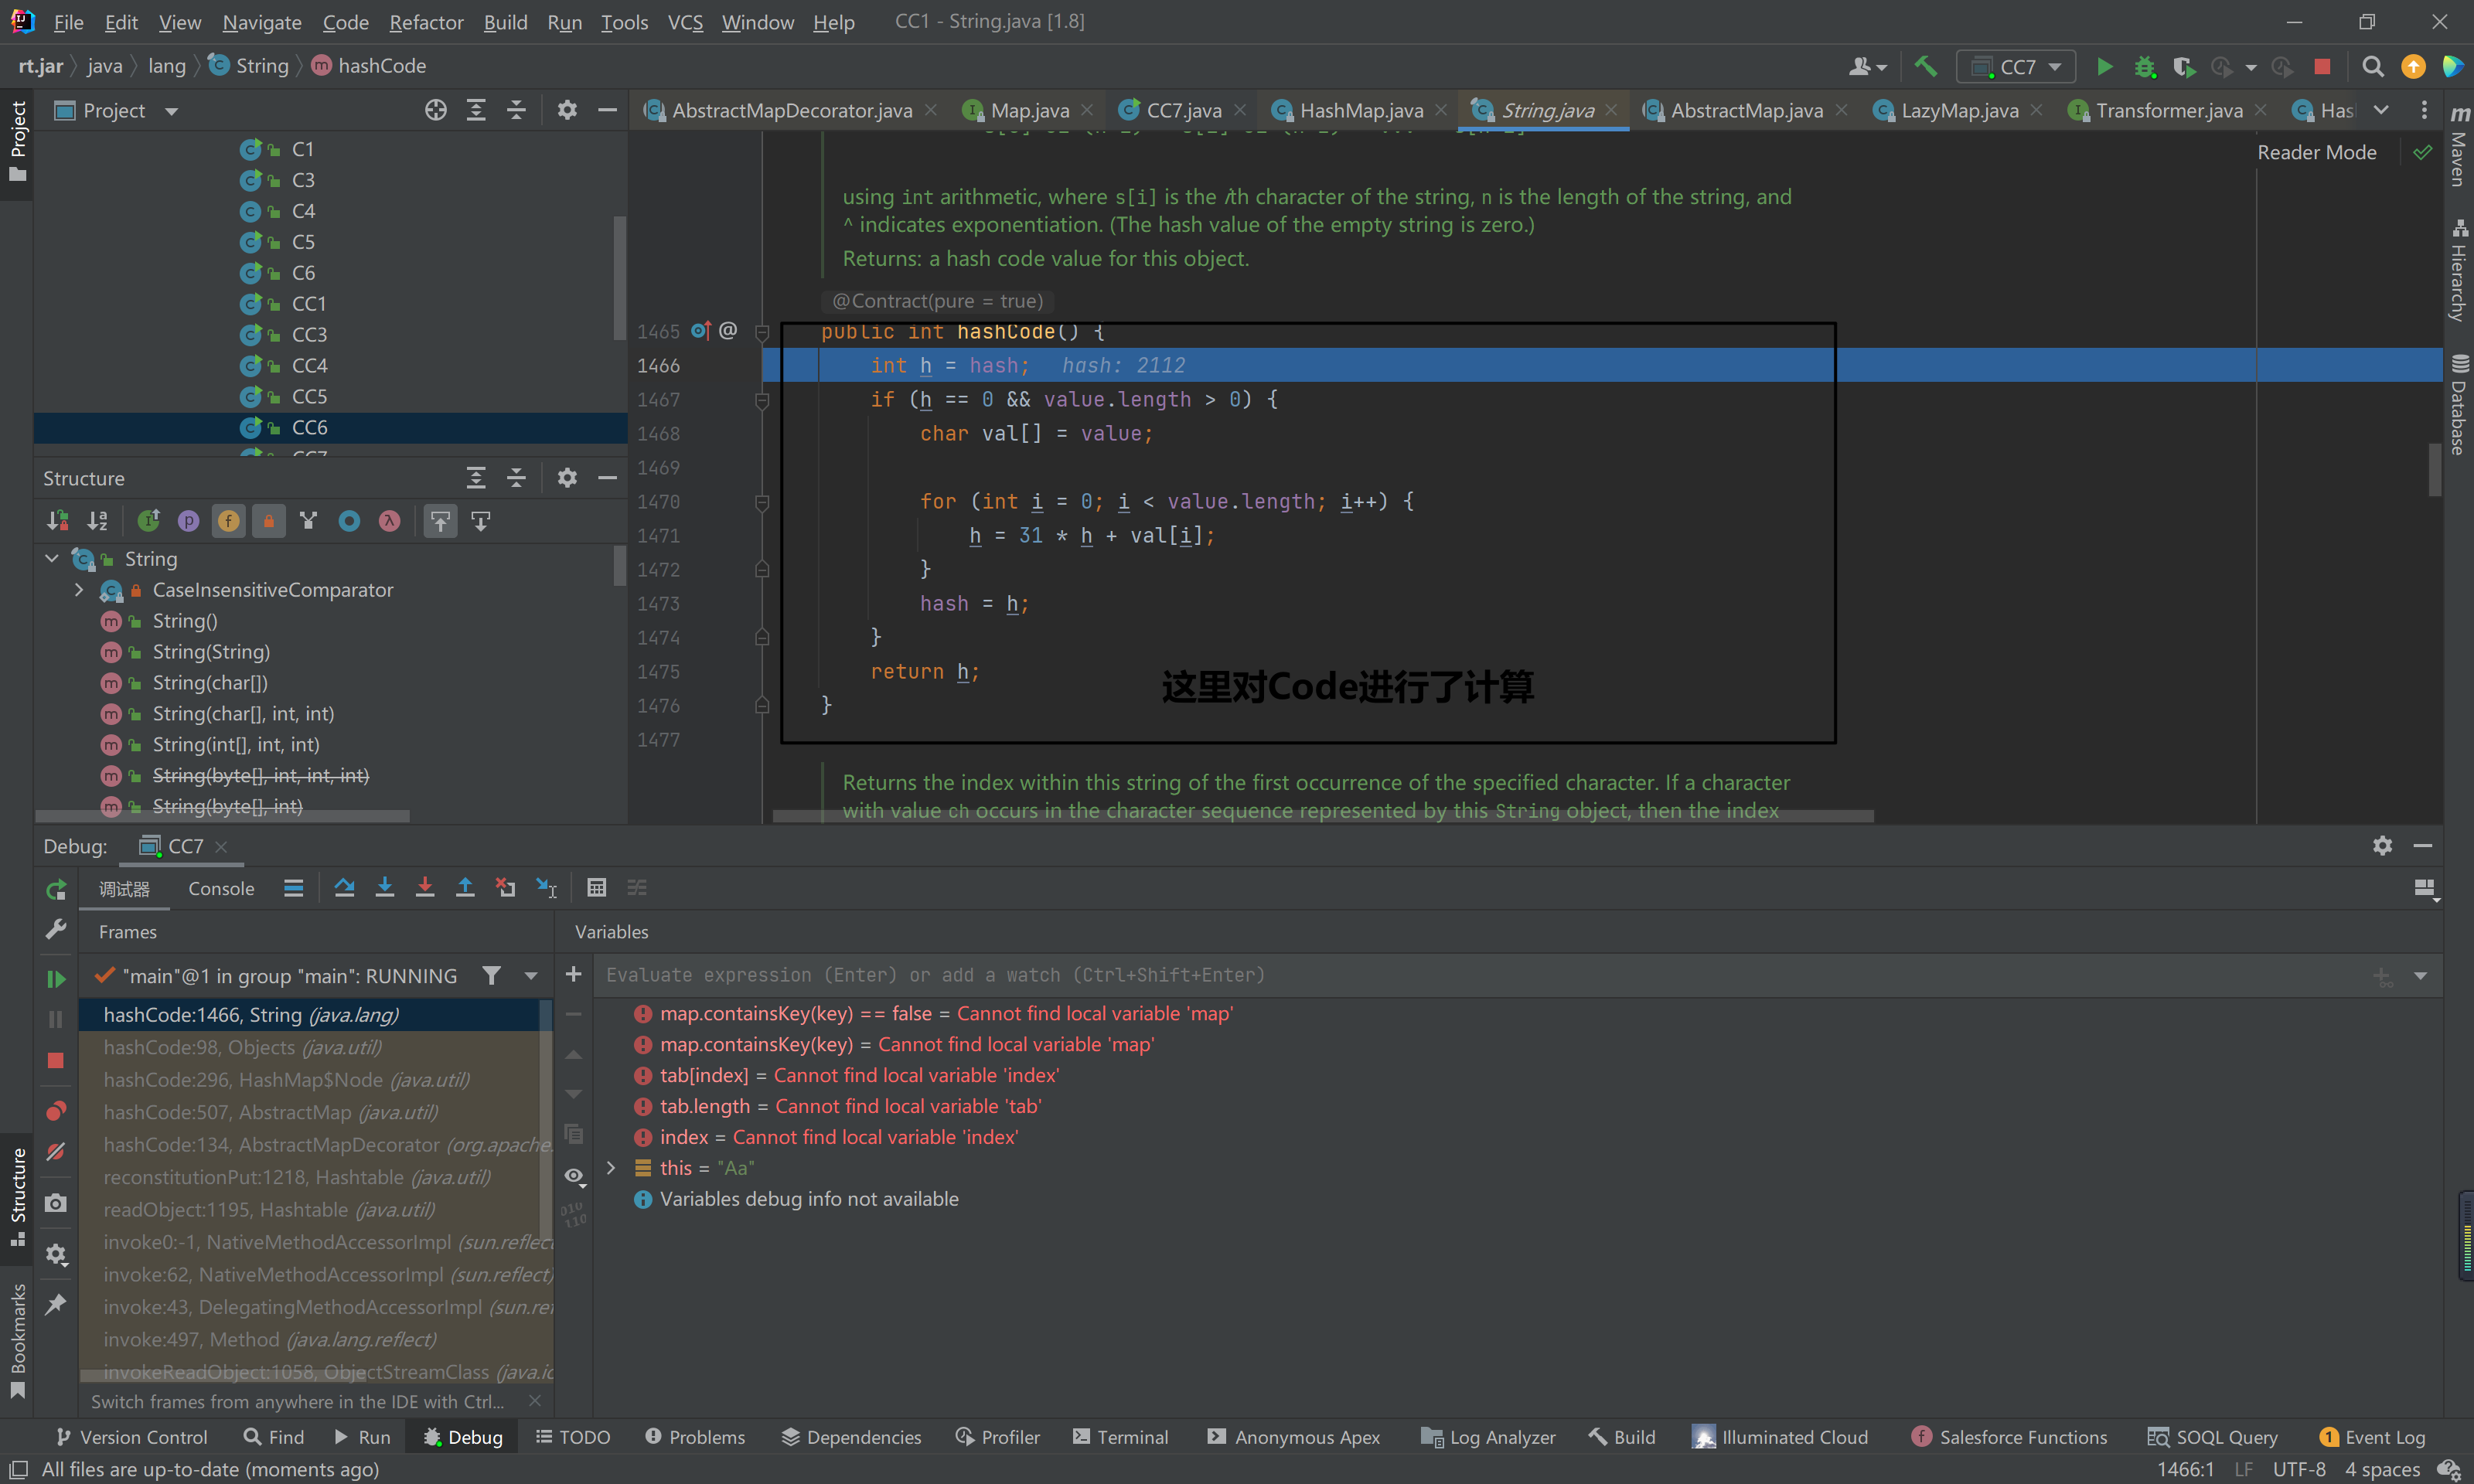
Task: Toggle Mute Breakpoints in debug sidebar
Action: pyautogui.click(x=56, y=1152)
